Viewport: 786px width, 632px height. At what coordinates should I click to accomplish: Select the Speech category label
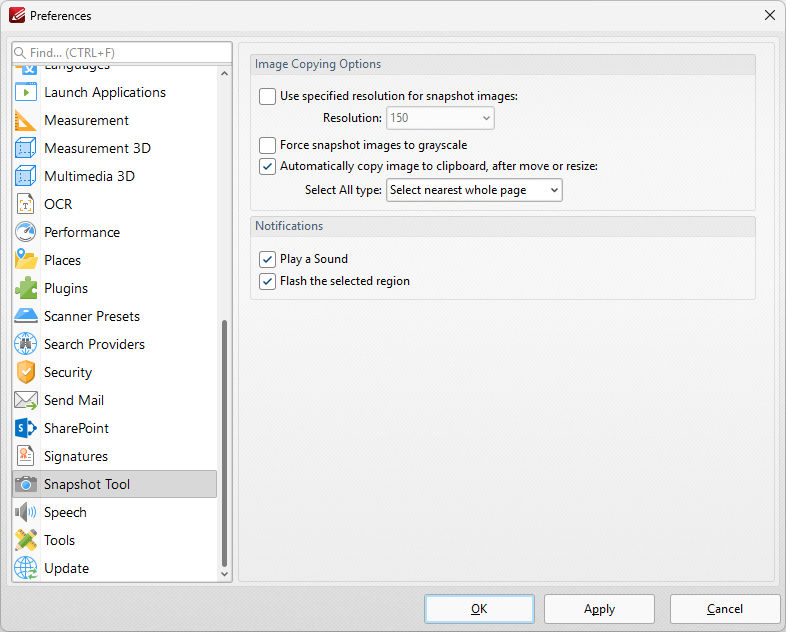coord(65,512)
